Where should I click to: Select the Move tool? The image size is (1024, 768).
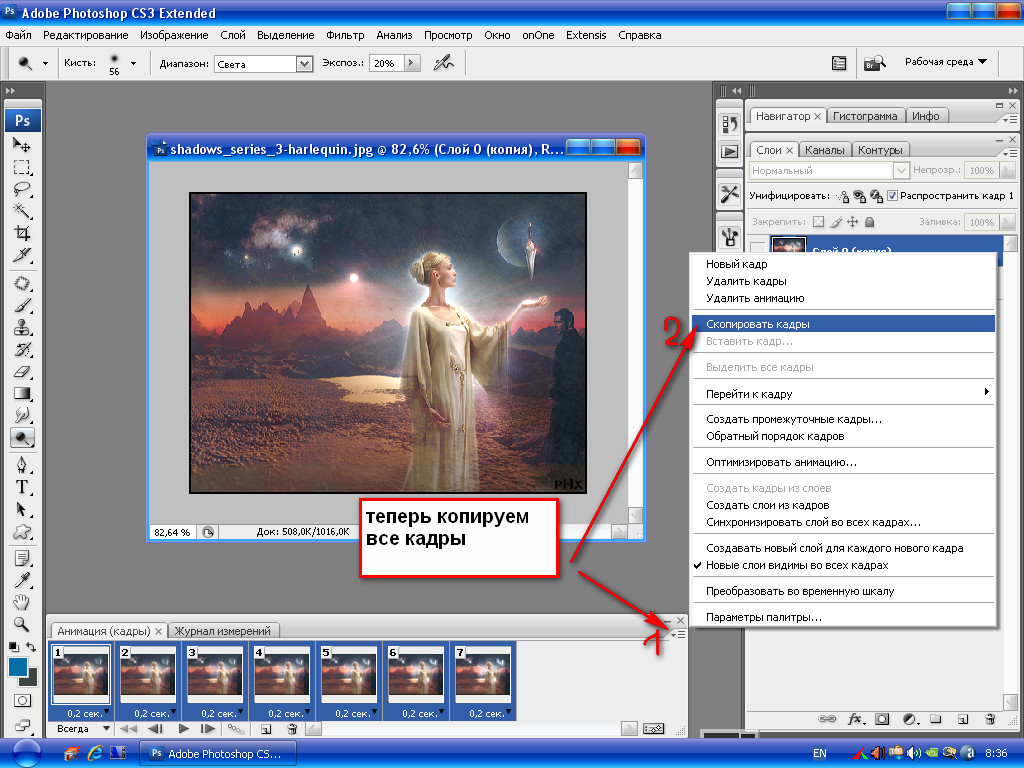[x=22, y=144]
